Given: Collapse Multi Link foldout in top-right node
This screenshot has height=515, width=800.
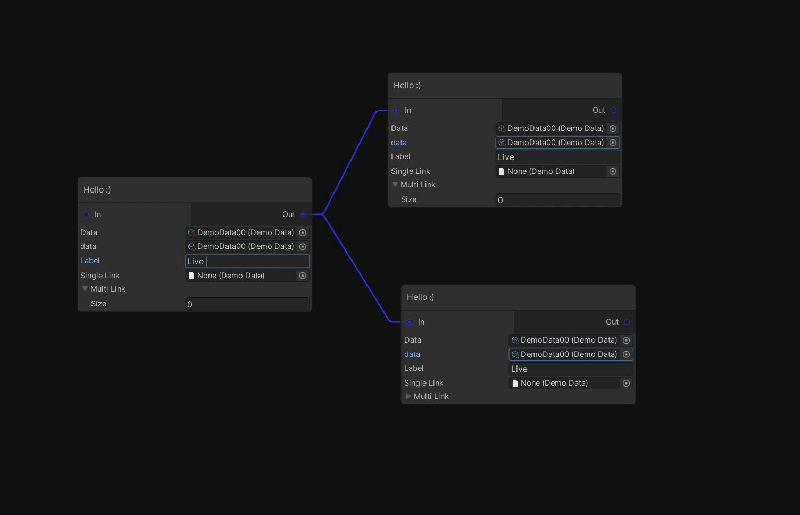Looking at the screenshot, I should click(x=395, y=185).
